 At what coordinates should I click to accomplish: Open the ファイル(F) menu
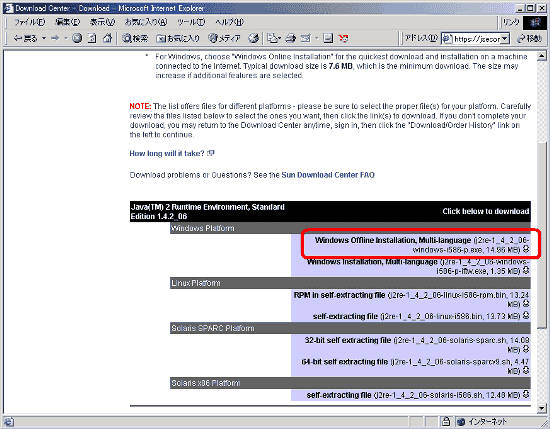(29, 22)
